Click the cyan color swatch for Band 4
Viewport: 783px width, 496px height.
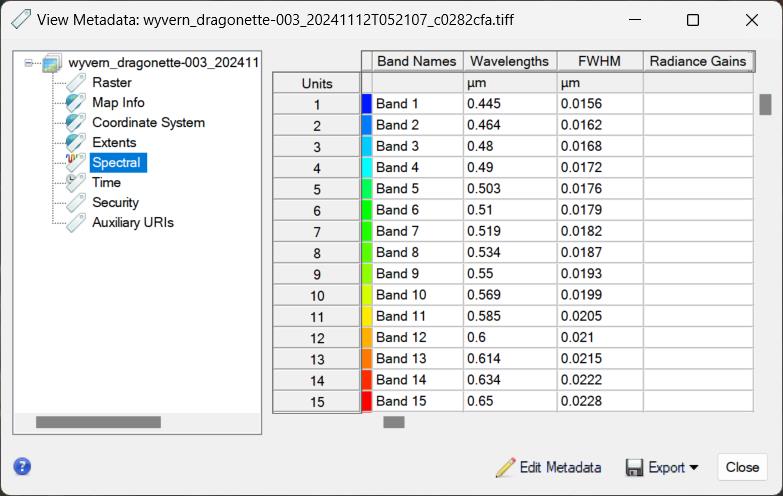pyautogui.click(x=367, y=168)
